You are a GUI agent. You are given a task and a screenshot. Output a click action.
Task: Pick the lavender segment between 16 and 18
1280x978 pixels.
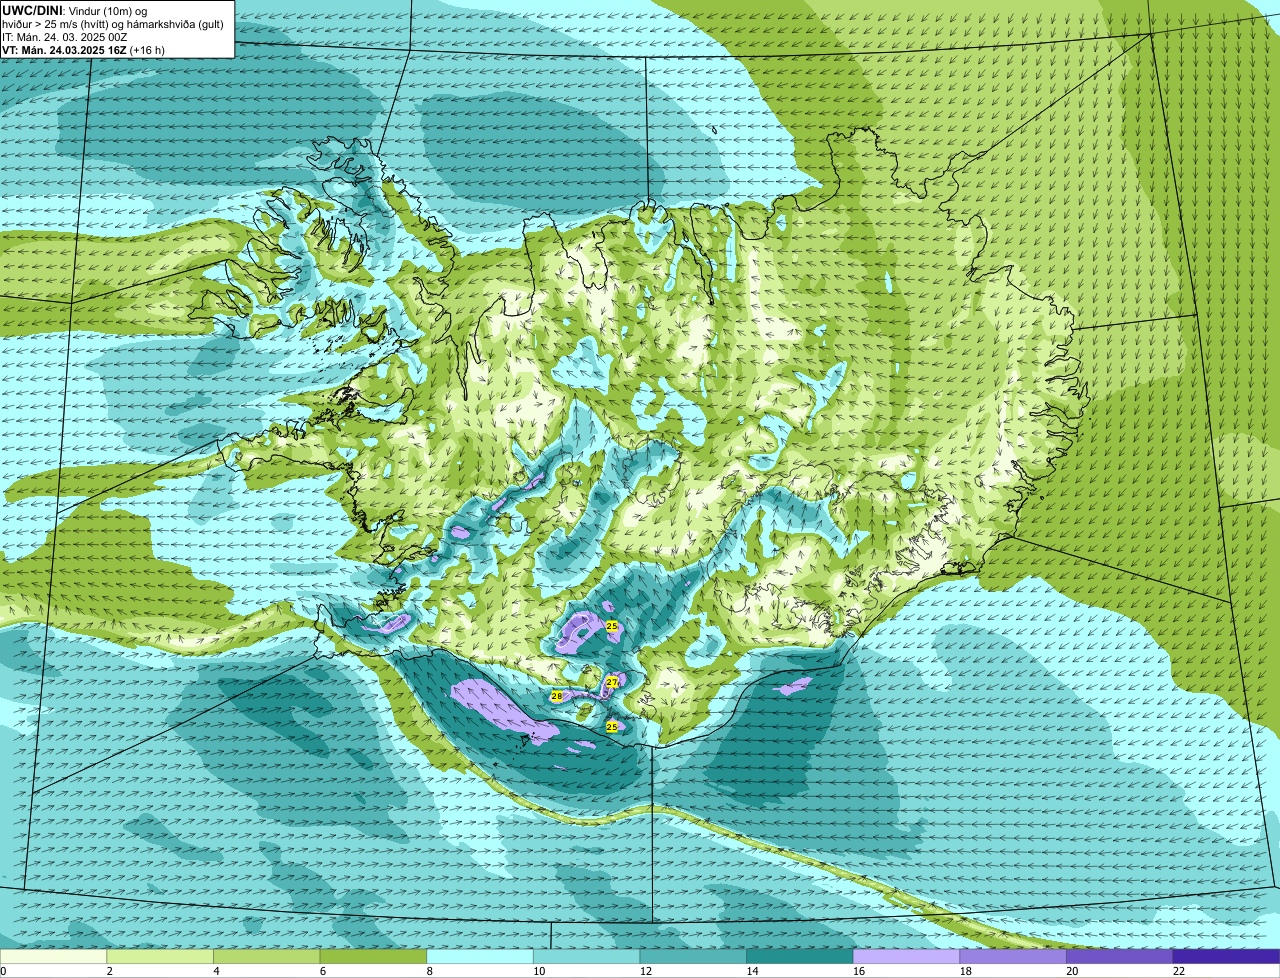[x=906, y=956]
